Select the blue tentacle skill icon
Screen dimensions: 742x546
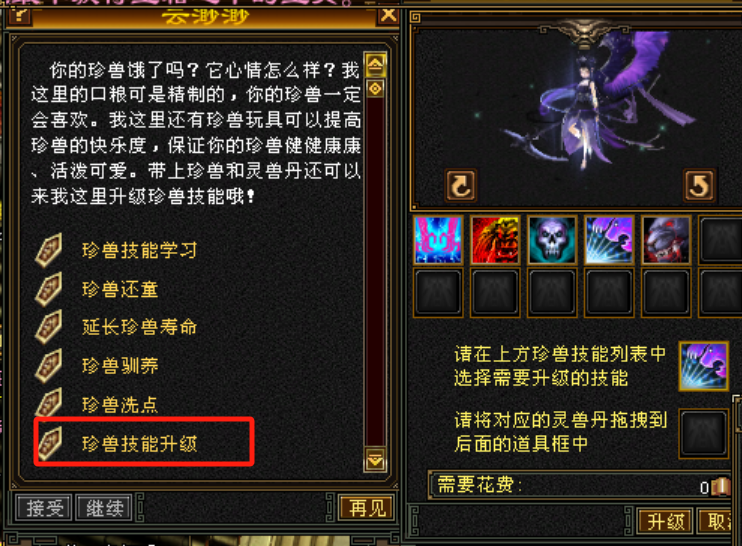[x=438, y=240]
